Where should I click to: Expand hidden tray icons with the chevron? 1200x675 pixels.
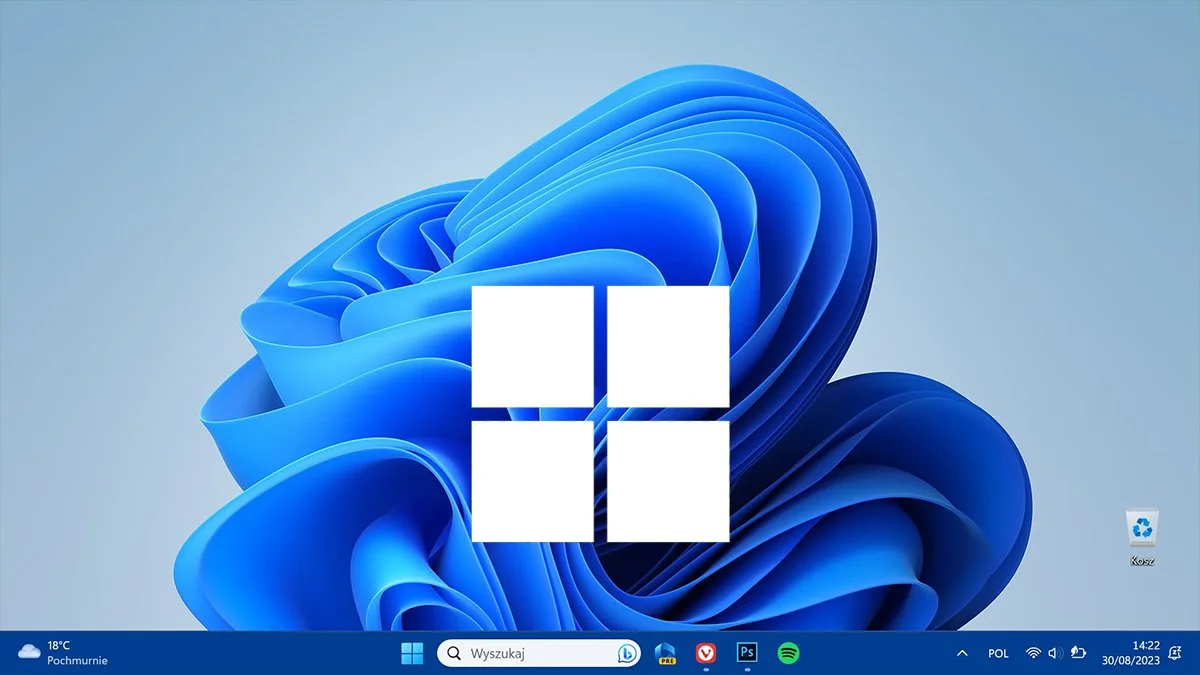pos(962,653)
